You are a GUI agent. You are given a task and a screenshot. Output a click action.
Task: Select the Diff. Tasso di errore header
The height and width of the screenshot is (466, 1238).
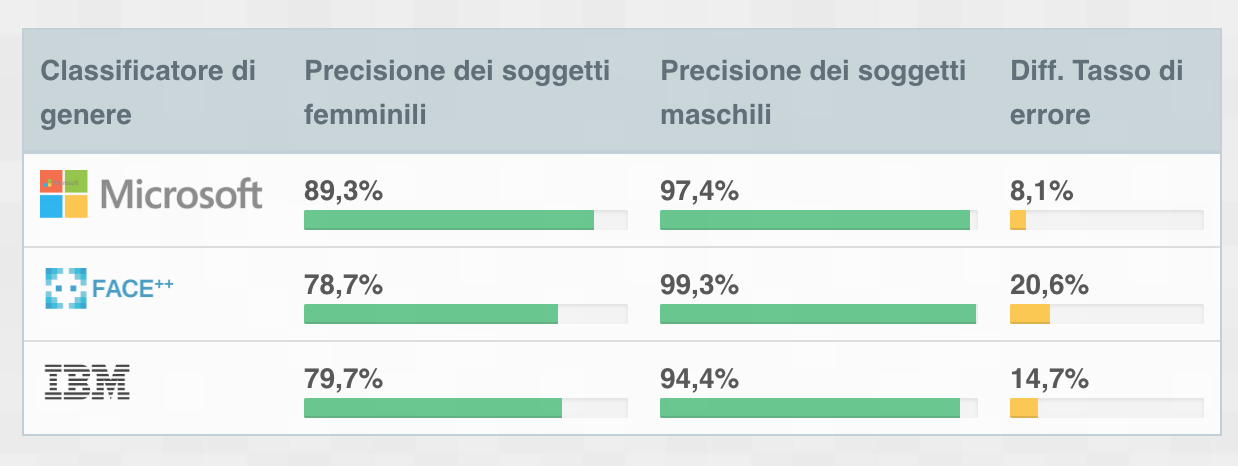tap(1097, 93)
